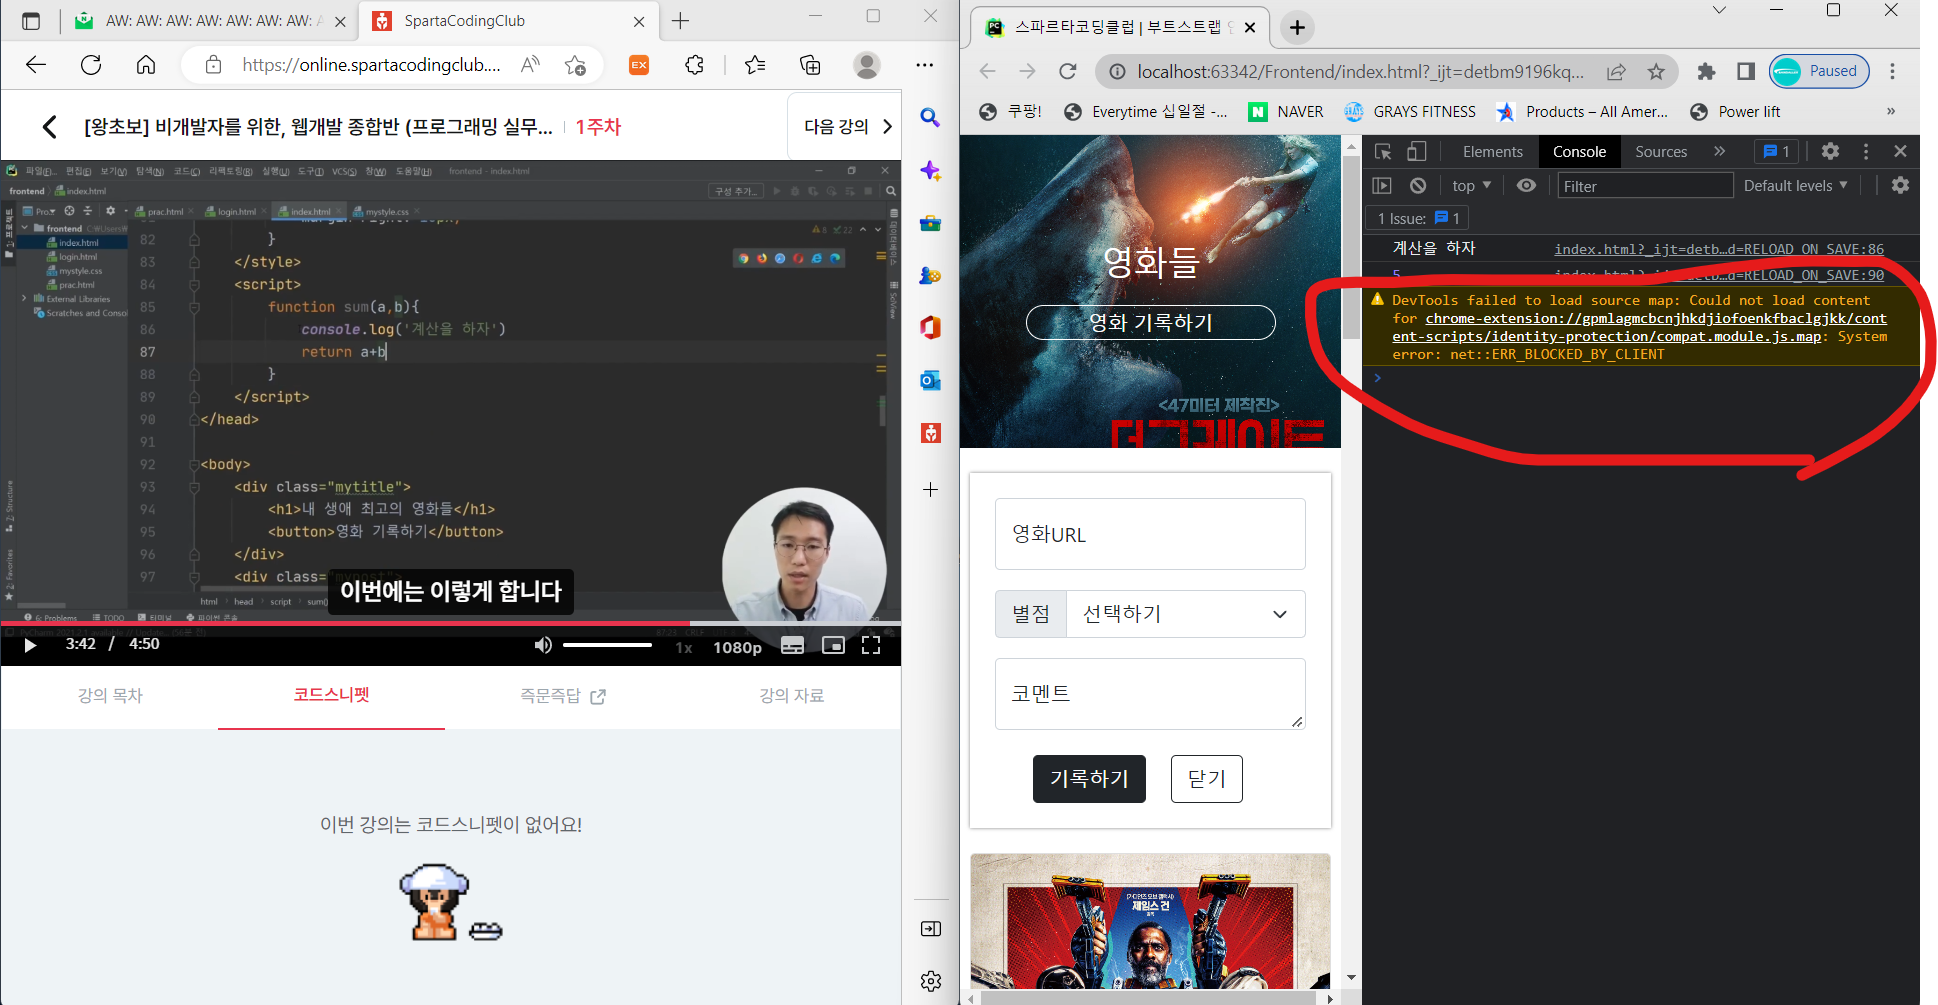
Task: Open Edge profile avatar
Action: coord(867,65)
